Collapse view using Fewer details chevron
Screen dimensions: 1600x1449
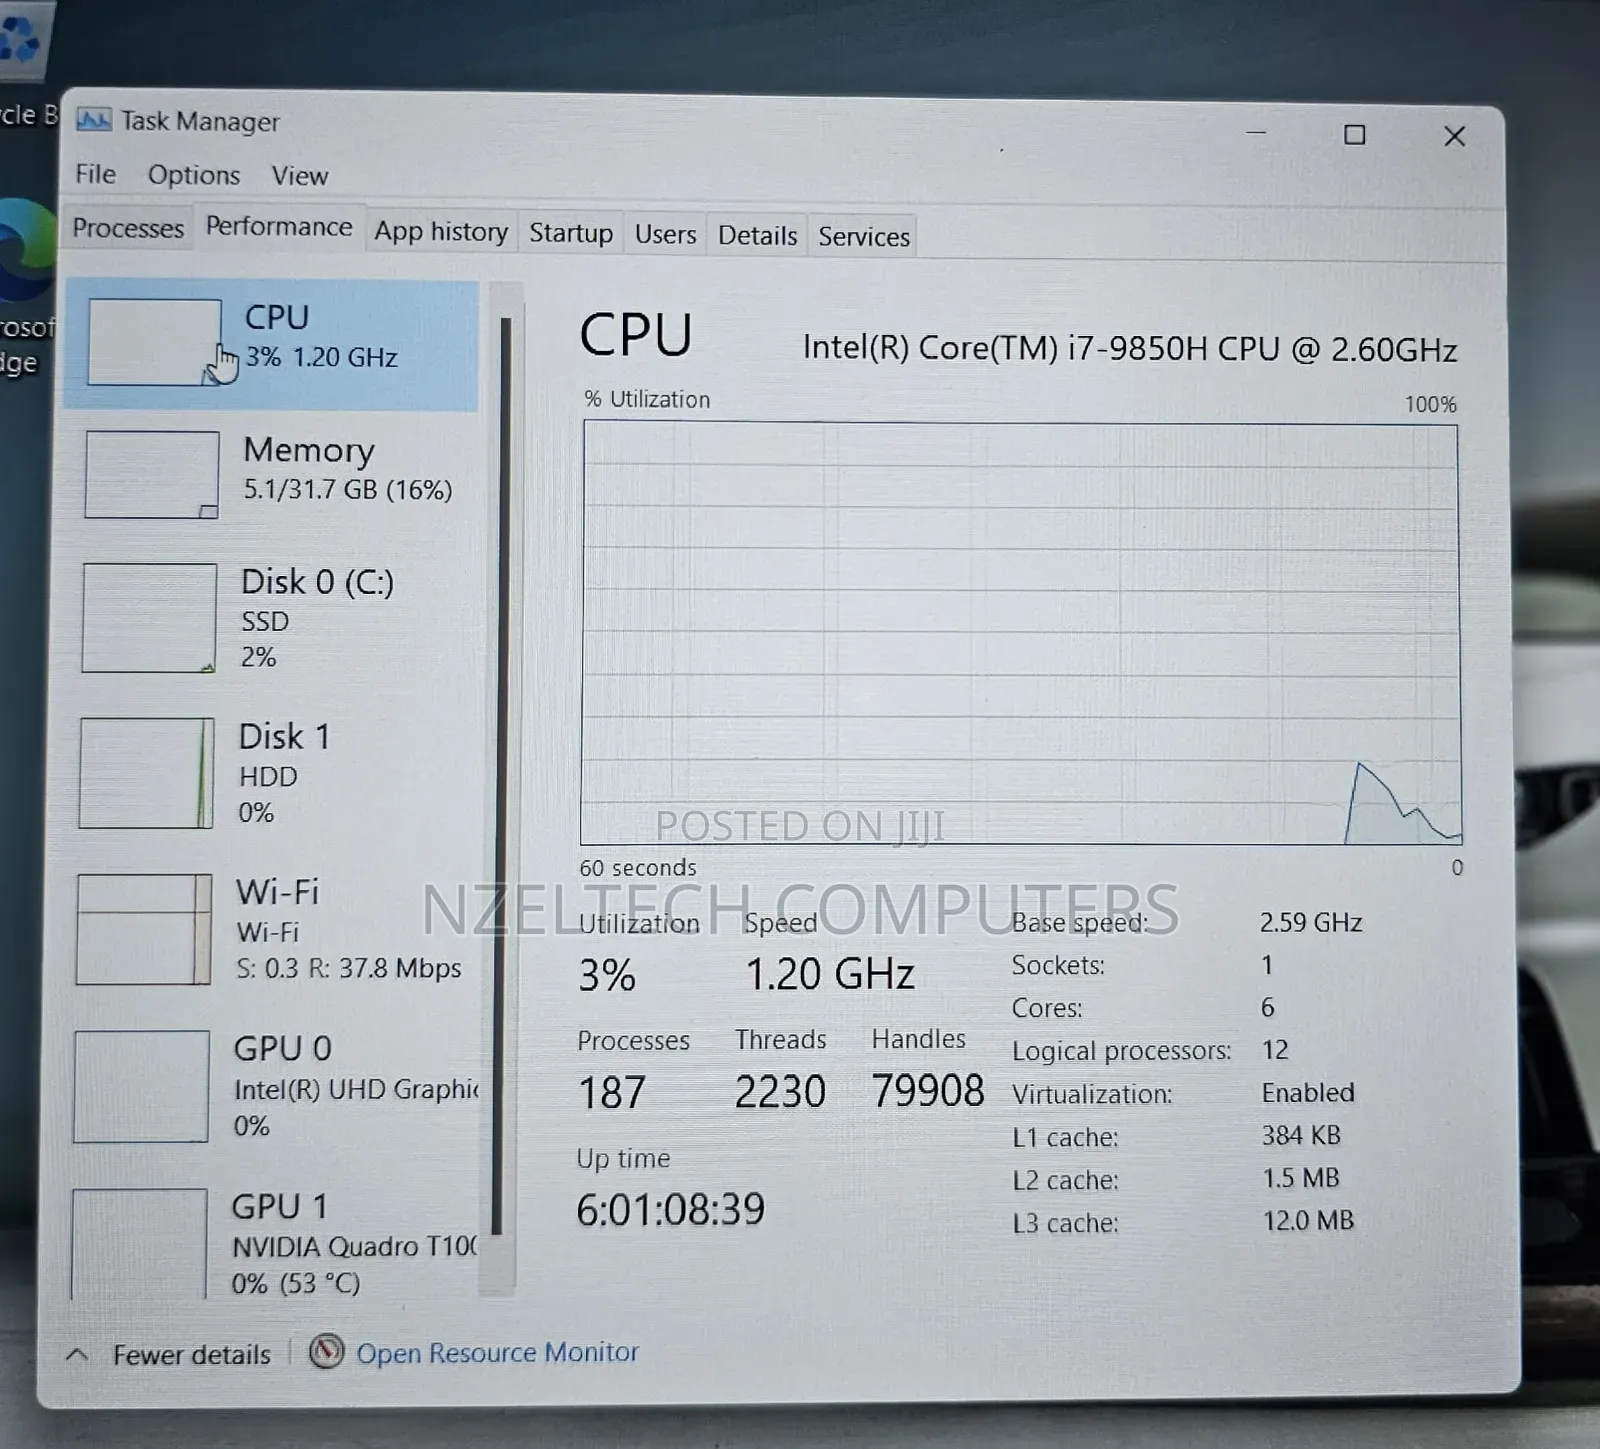77,1355
